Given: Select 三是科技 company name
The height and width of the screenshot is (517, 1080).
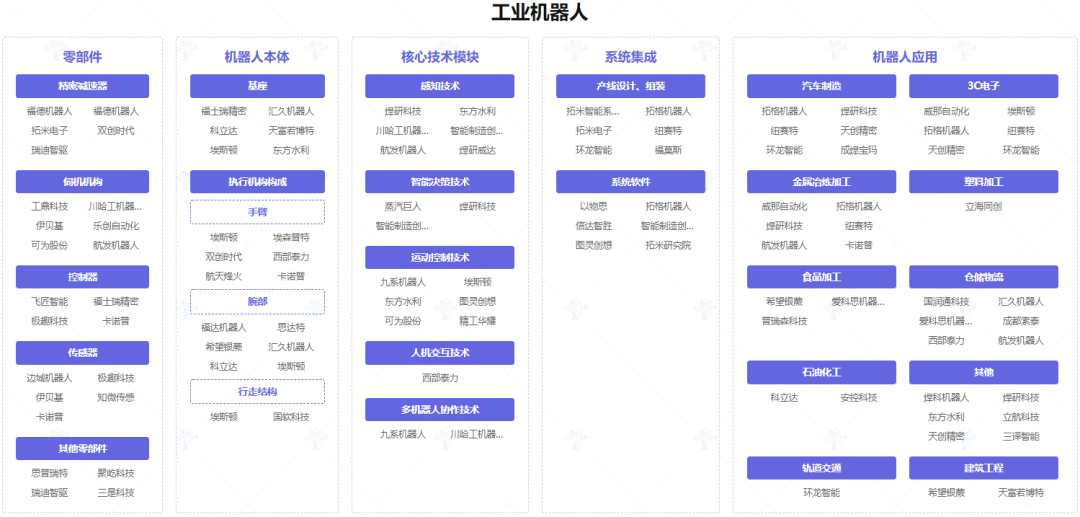Looking at the screenshot, I should (x=116, y=493).
